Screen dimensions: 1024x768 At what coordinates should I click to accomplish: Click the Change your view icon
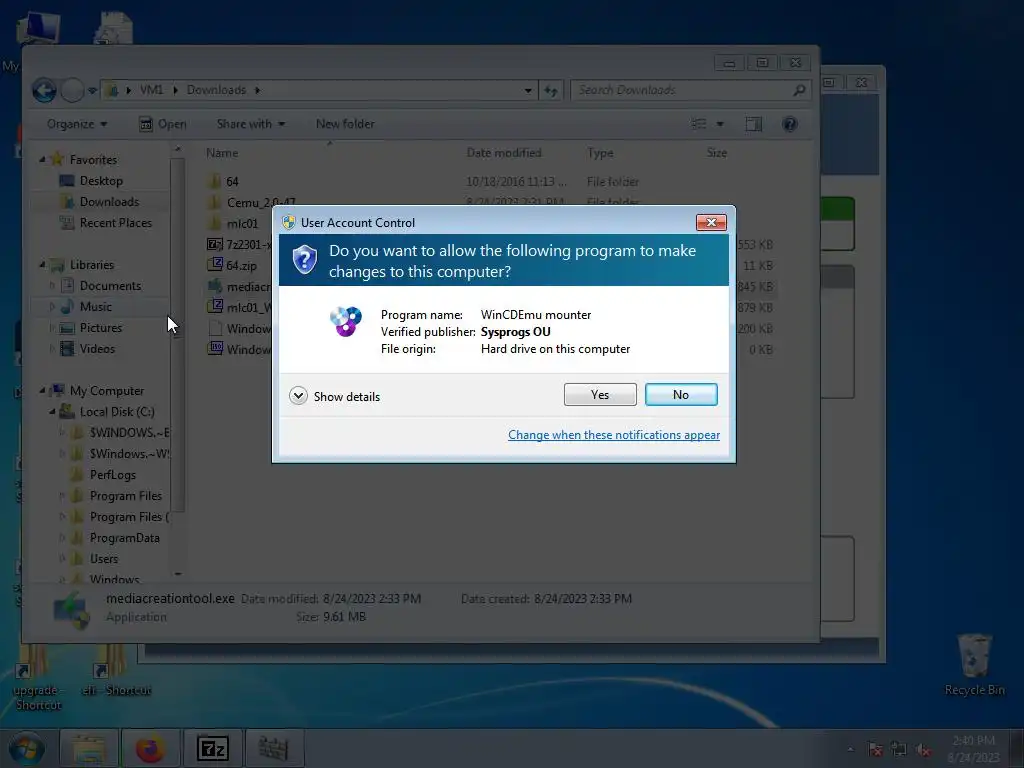pos(699,124)
